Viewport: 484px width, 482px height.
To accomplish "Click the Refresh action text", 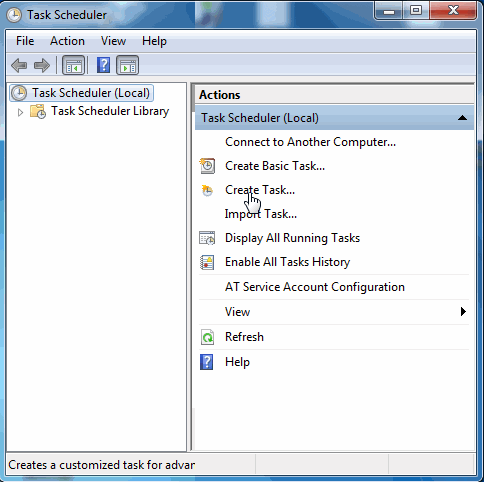I will pos(244,337).
